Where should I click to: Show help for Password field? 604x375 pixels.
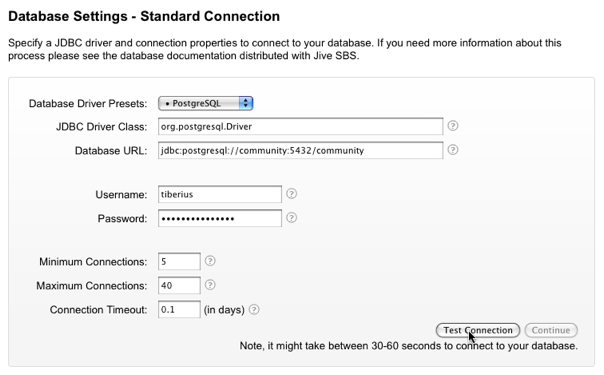pyautogui.click(x=292, y=218)
